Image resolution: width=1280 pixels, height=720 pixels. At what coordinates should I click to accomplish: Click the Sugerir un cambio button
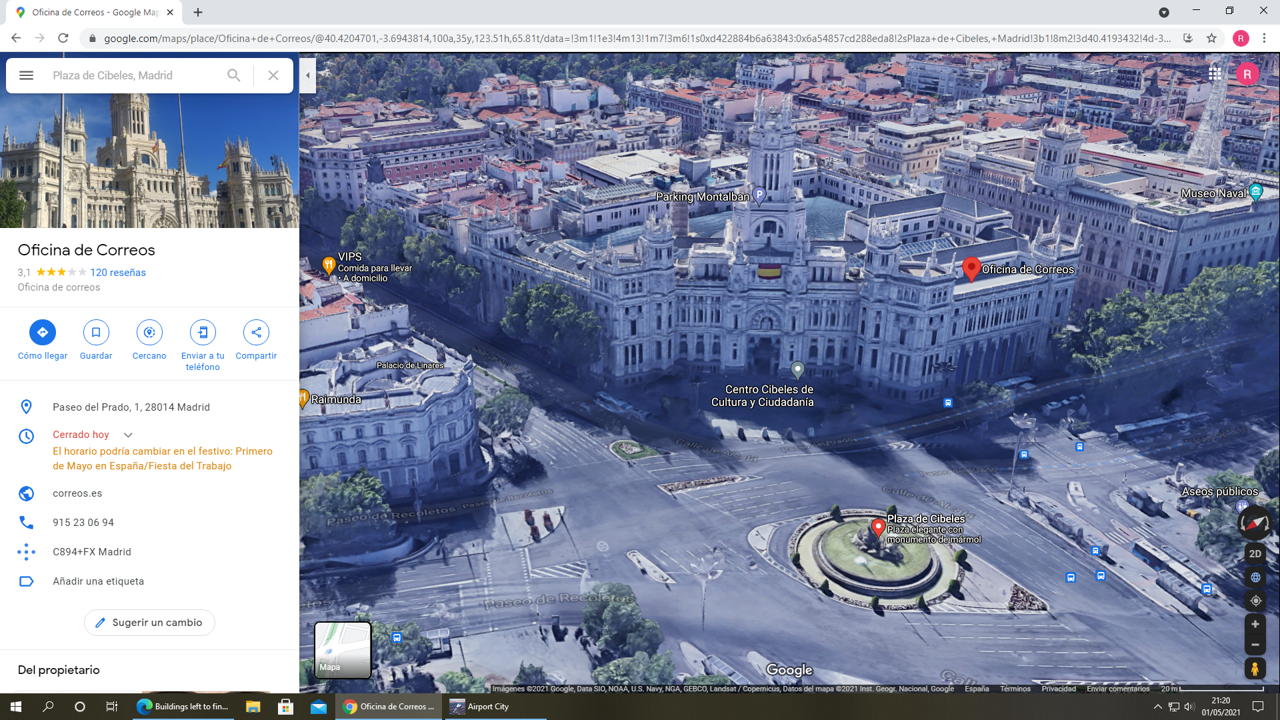point(149,622)
